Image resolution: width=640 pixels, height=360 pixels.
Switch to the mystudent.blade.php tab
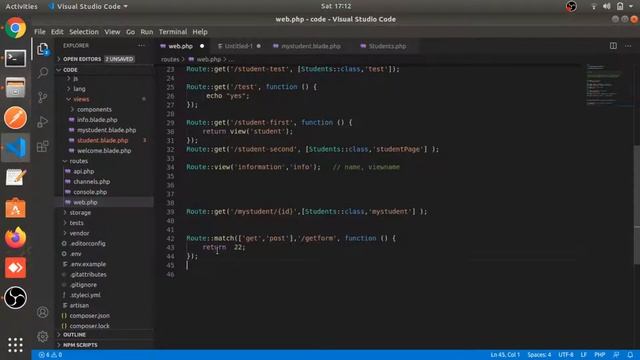[311, 46]
